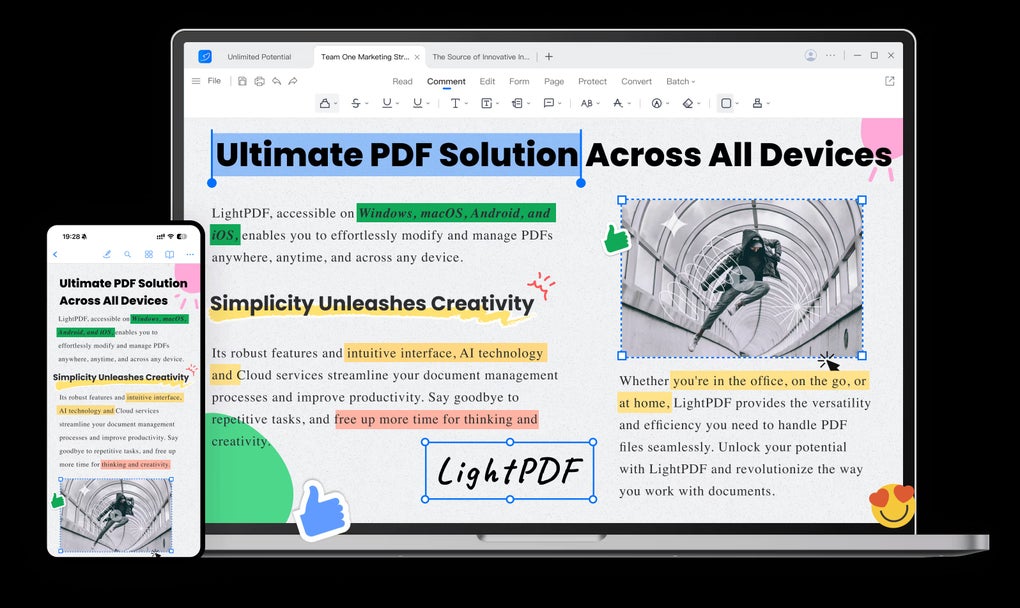Screen dimensions: 1020x608
Task: Choose the circled-A pencil drawing tool
Action: tap(657, 103)
